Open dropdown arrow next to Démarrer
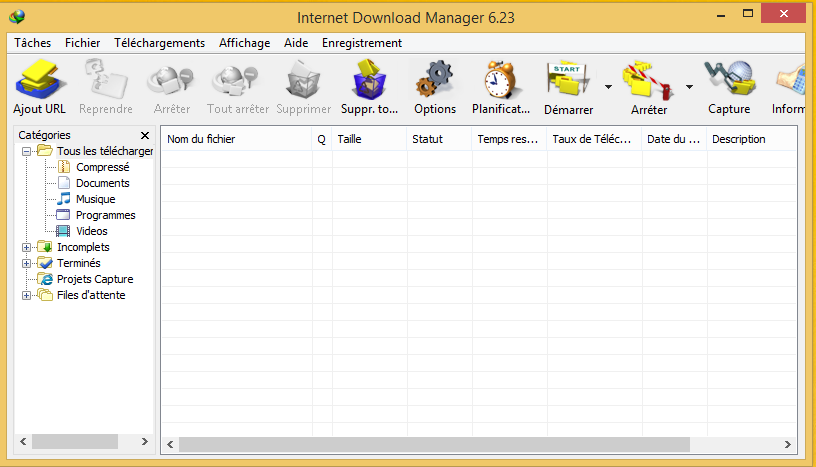Viewport: 816px width, 467px height. point(608,87)
